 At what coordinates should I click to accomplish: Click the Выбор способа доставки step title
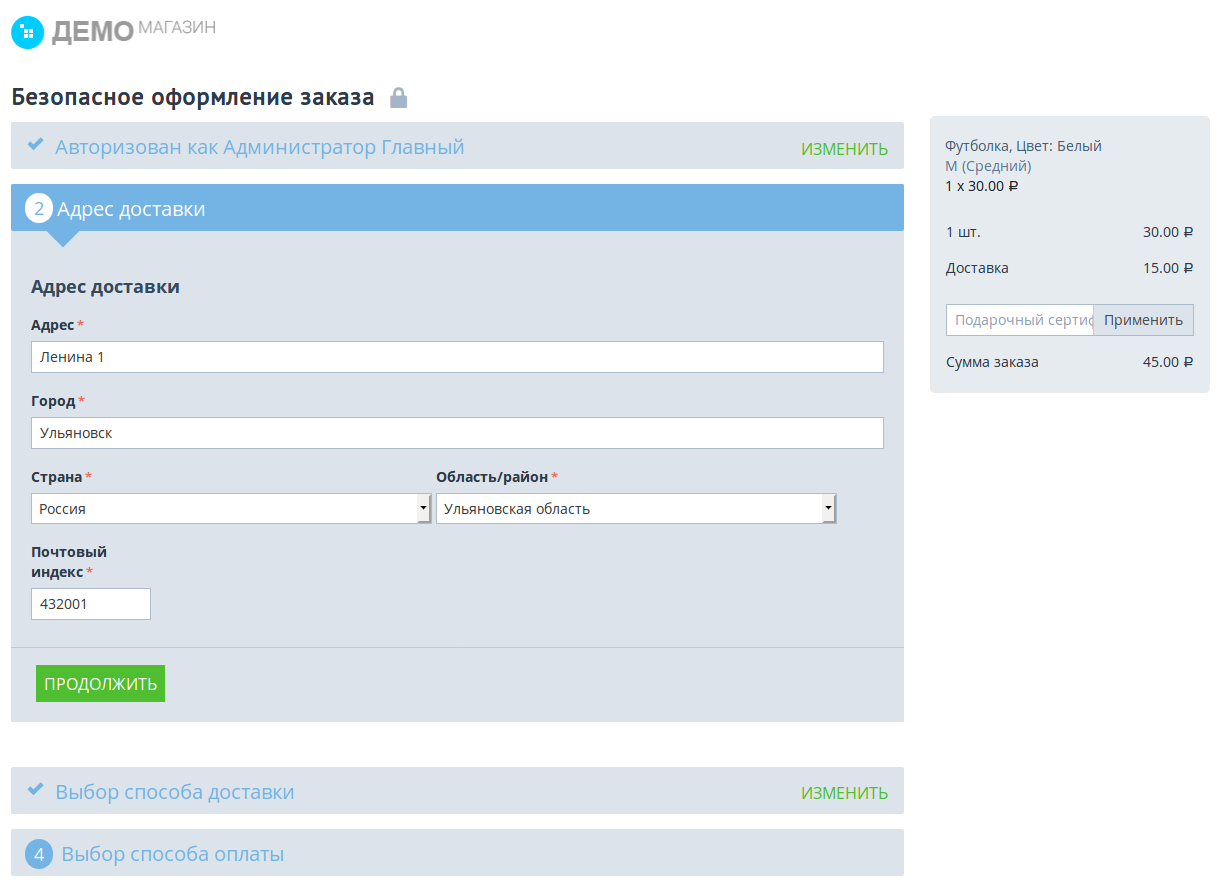[175, 792]
